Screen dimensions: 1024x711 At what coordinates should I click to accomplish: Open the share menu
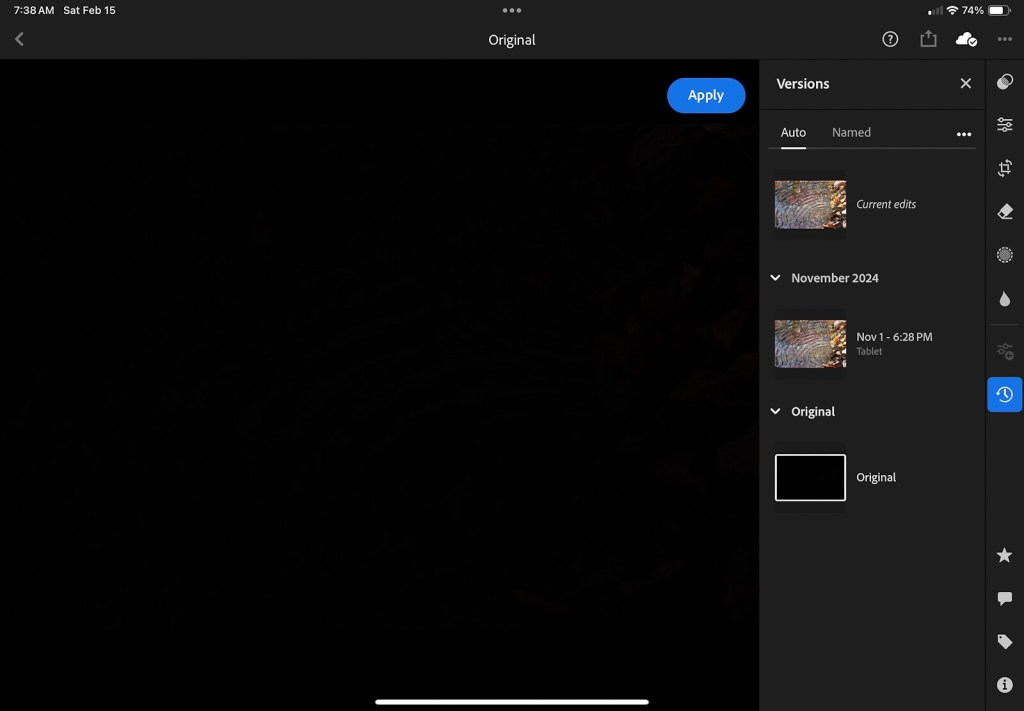pyautogui.click(x=928, y=39)
